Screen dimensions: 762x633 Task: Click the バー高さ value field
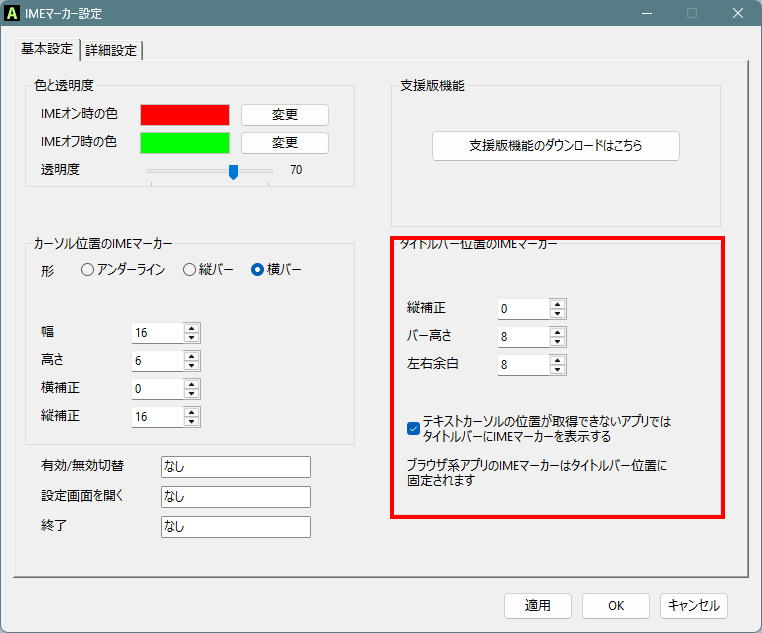[524, 337]
